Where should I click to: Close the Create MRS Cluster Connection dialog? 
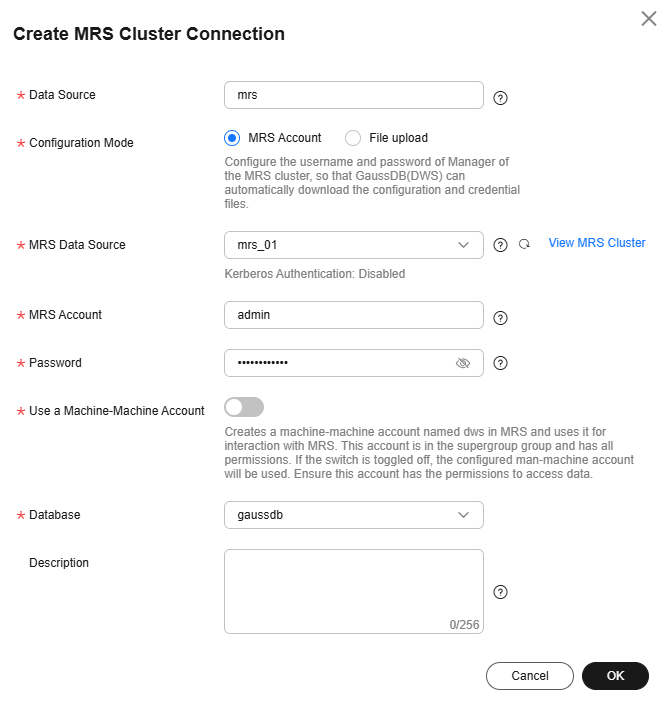coord(649,18)
